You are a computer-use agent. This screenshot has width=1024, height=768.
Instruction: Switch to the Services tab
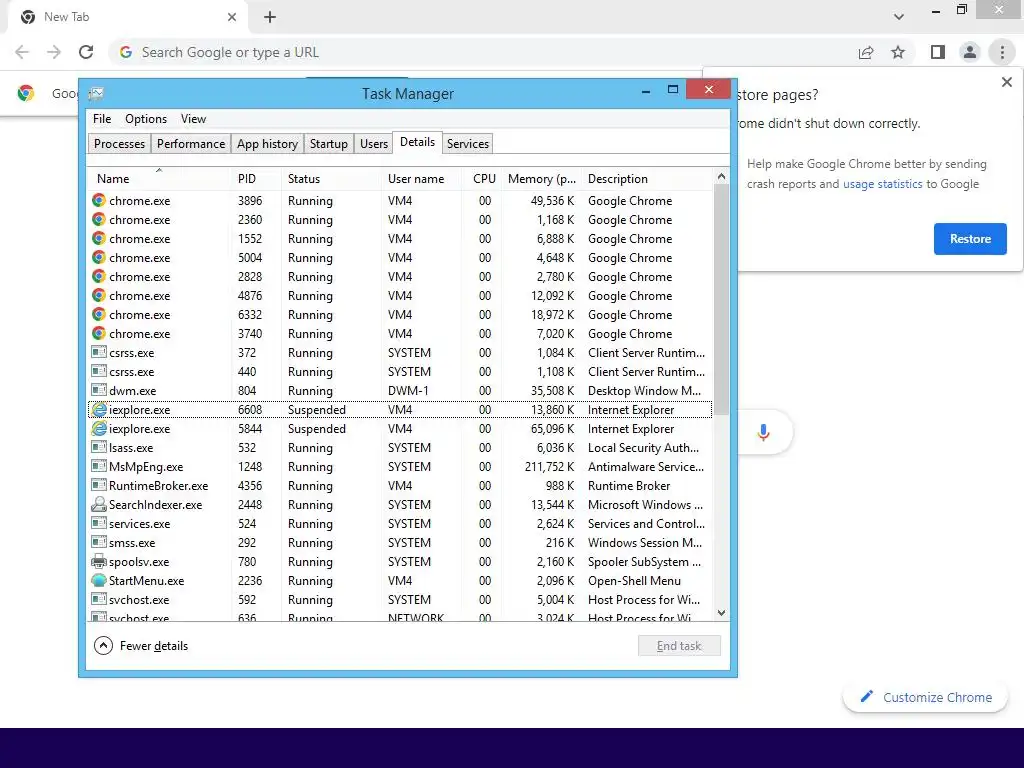pos(468,144)
